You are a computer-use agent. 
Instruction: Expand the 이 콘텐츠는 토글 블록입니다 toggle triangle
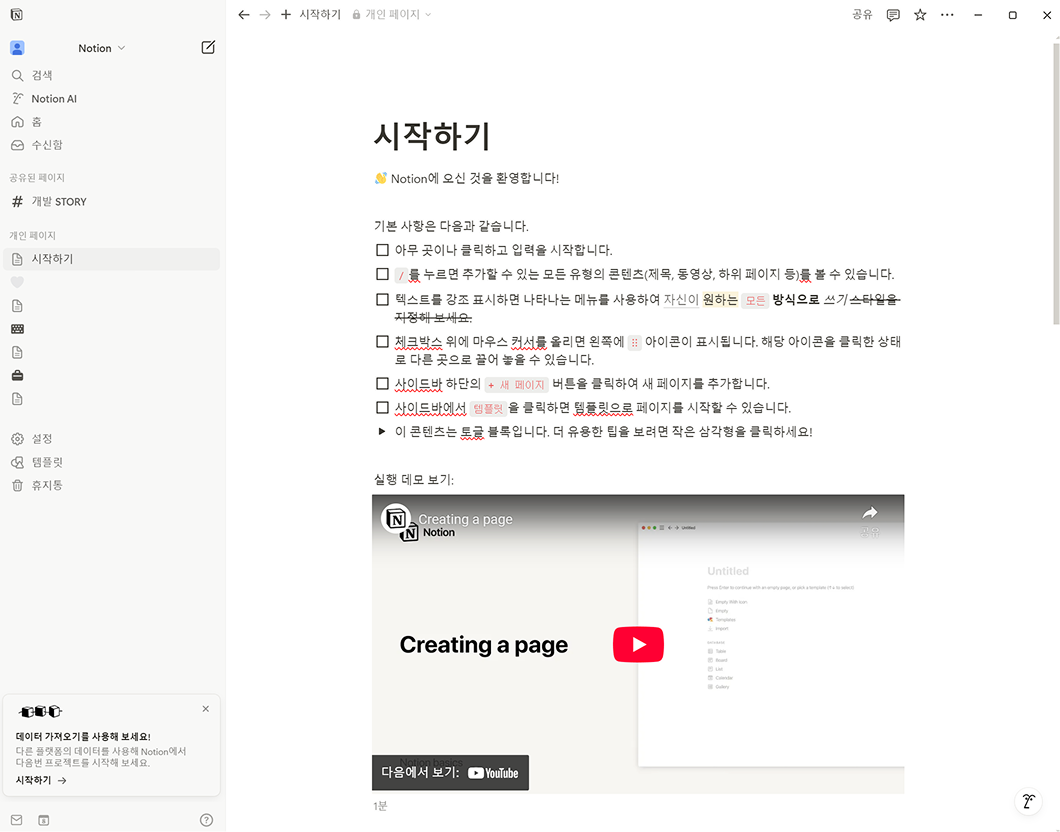pyautogui.click(x=382, y=431)
